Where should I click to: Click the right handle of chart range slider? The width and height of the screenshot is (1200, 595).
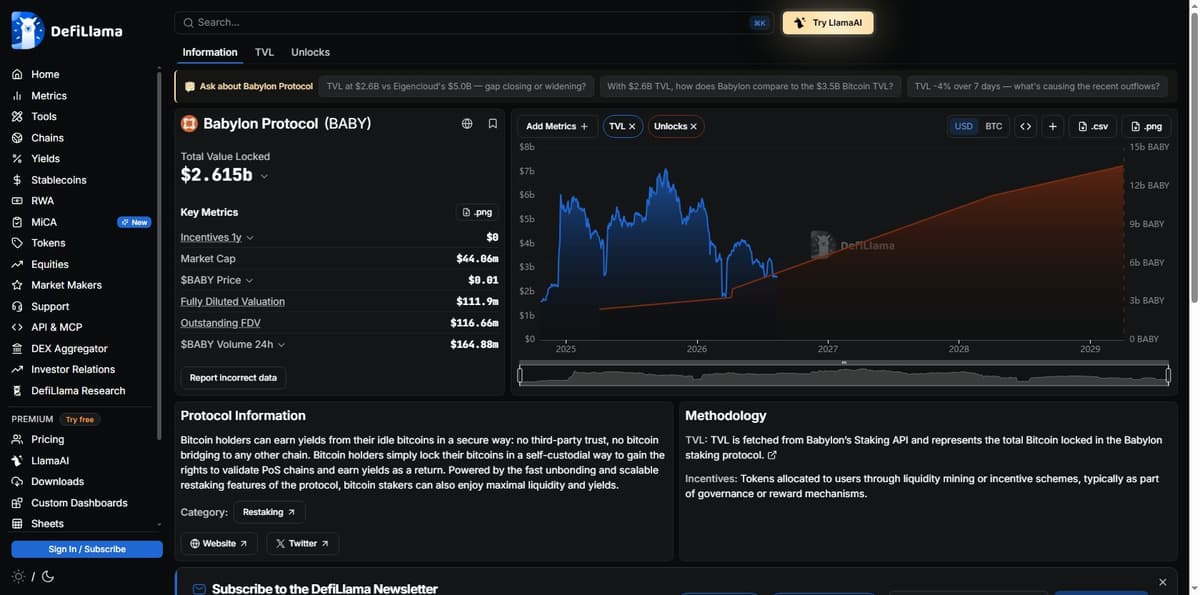pos(1168,376)
